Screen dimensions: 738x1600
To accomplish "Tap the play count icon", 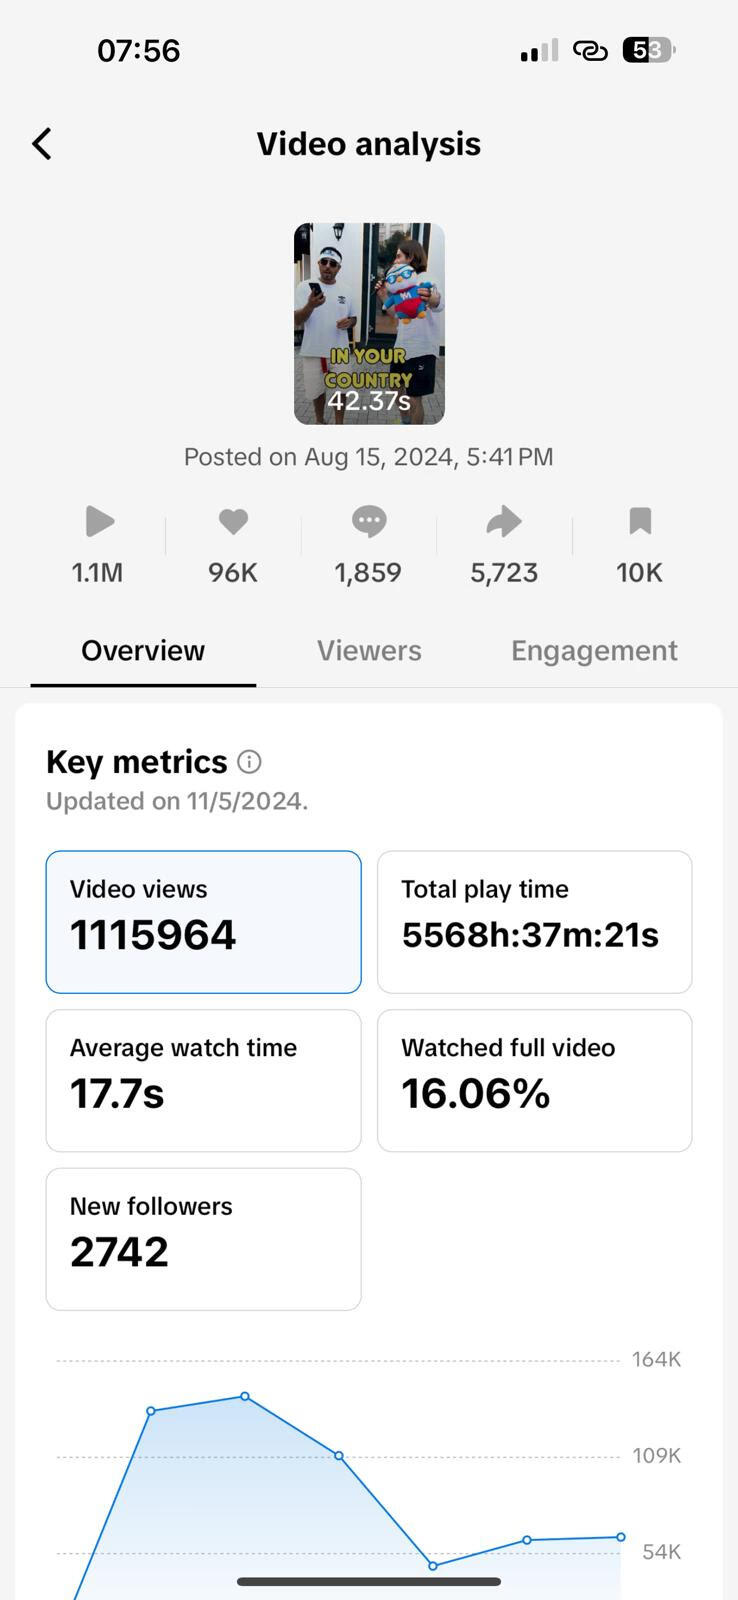I will point(99,521).
